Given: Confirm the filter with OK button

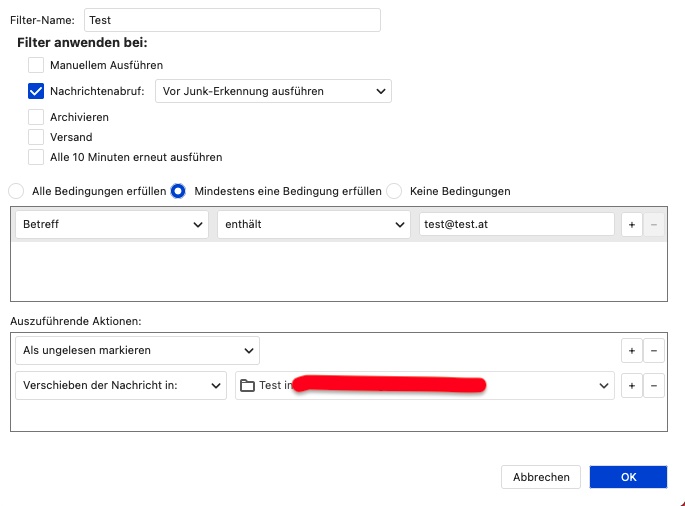Looking at the screenshot, I should (628, 477).
